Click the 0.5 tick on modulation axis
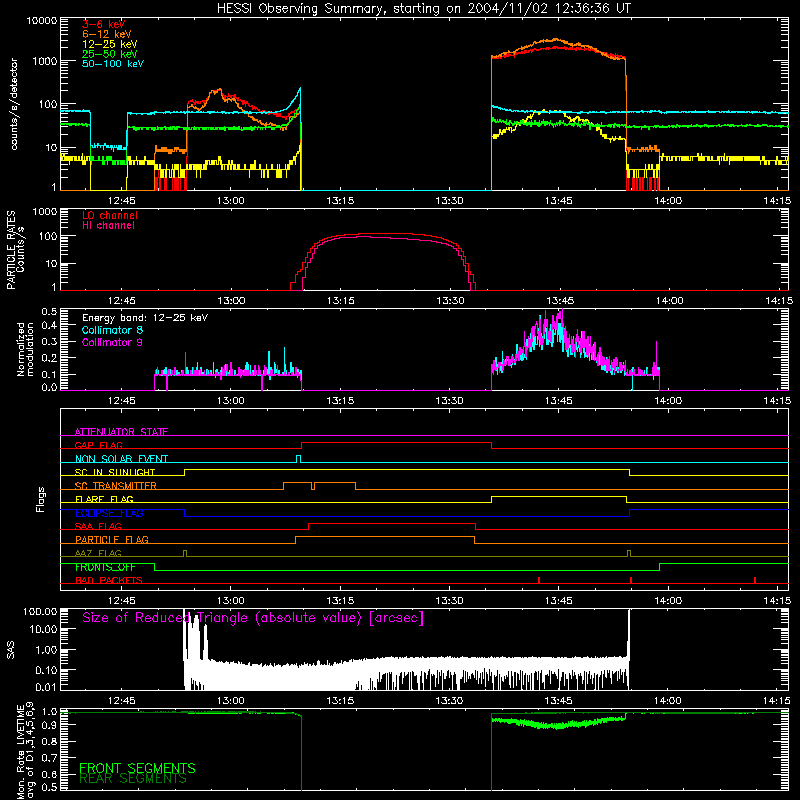Viewport: 800px width, 800px height. tap(49, 312)
